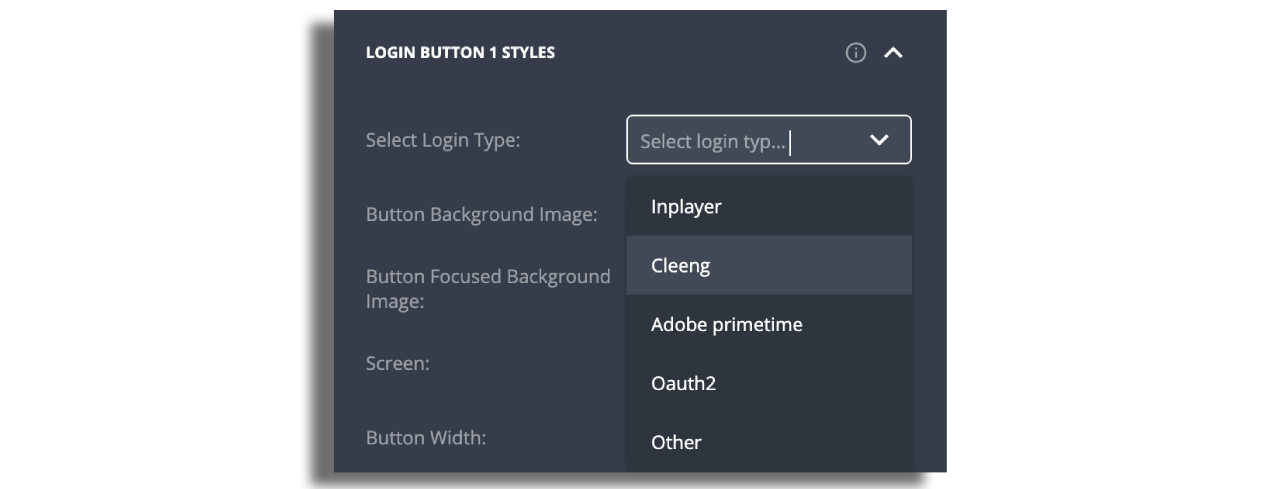Click empty header area beside the section title
The width and height of the screenshot is (1280, 489).
[x=700, y=52]
